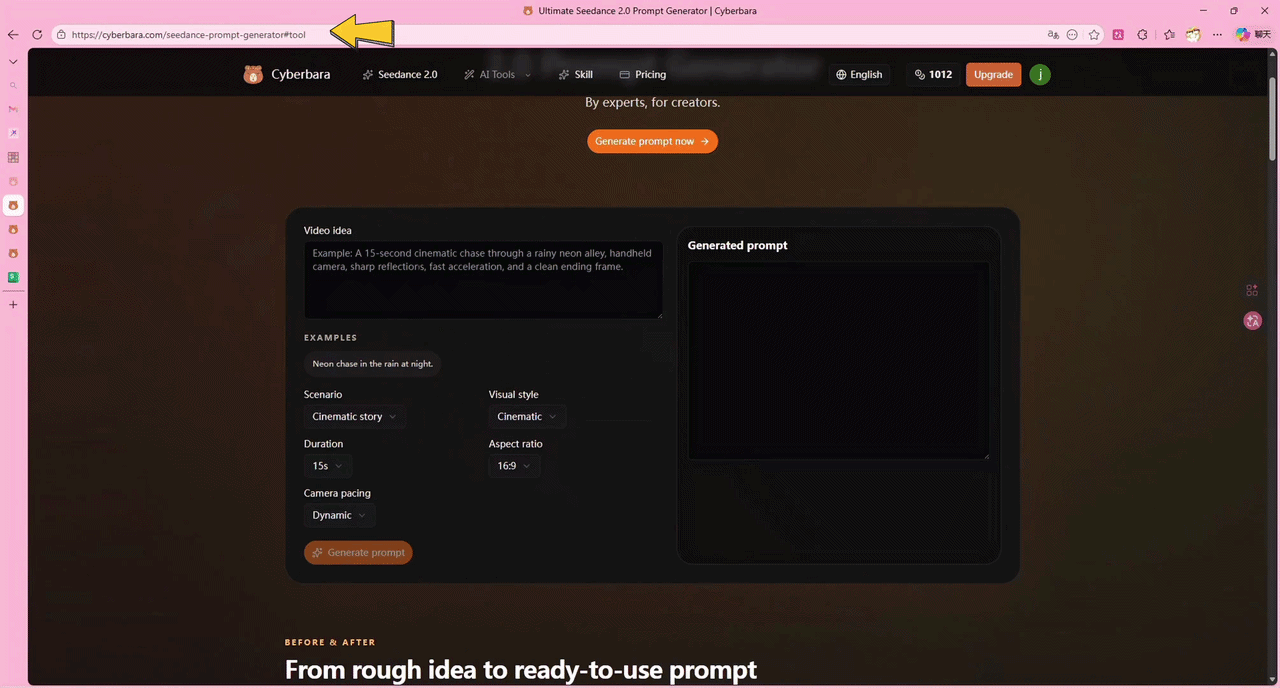Bookmark this page with the star icon

click(1094, 34)
